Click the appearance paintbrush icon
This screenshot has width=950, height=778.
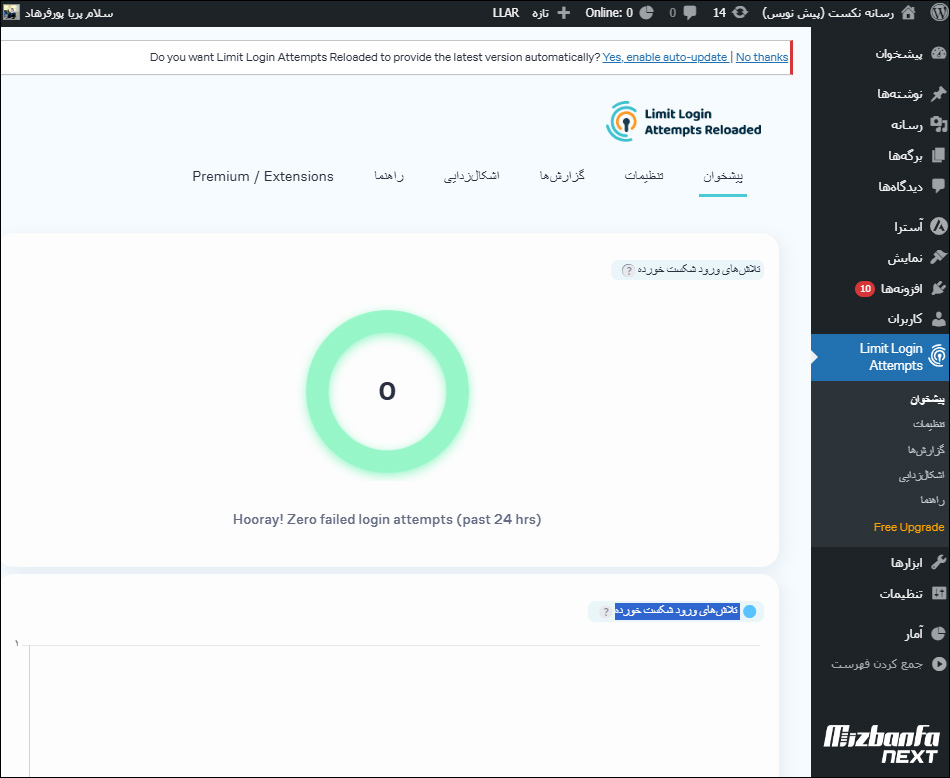pyautogui.click(x=938, y=258)
